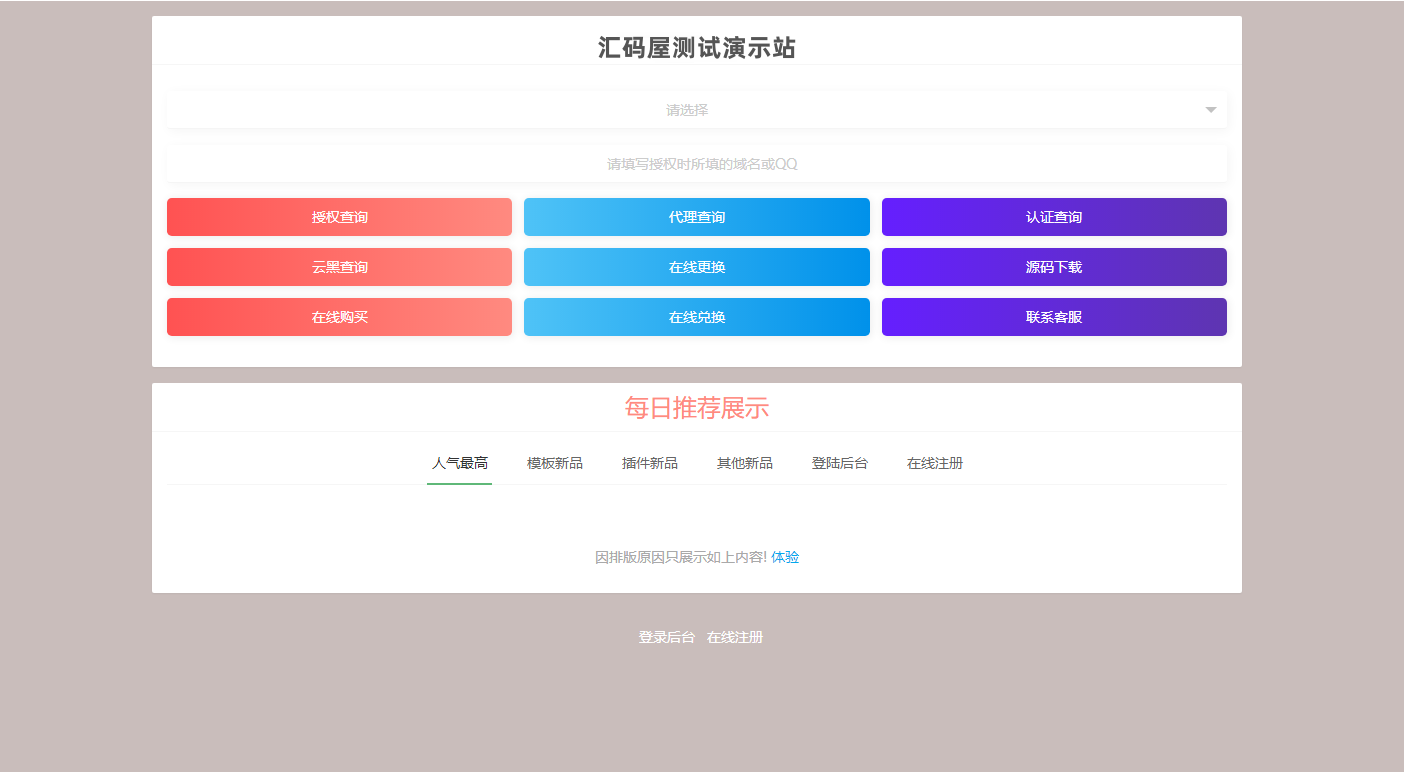Open the 在线注册 tab

935,463
